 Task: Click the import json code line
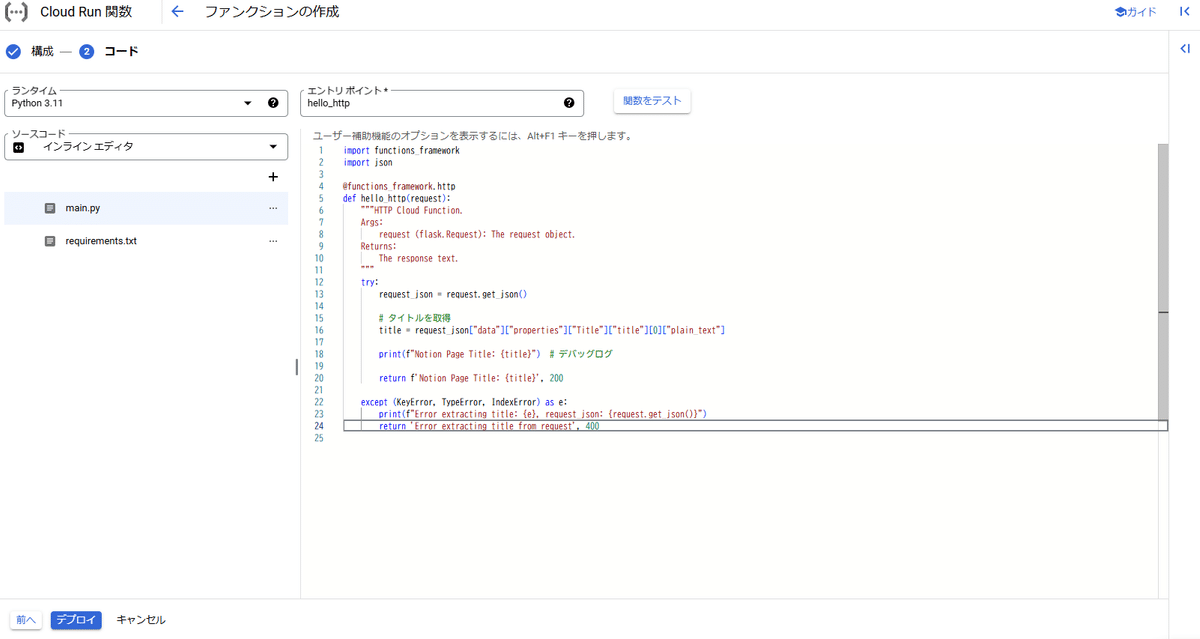(x=367, y=162)
